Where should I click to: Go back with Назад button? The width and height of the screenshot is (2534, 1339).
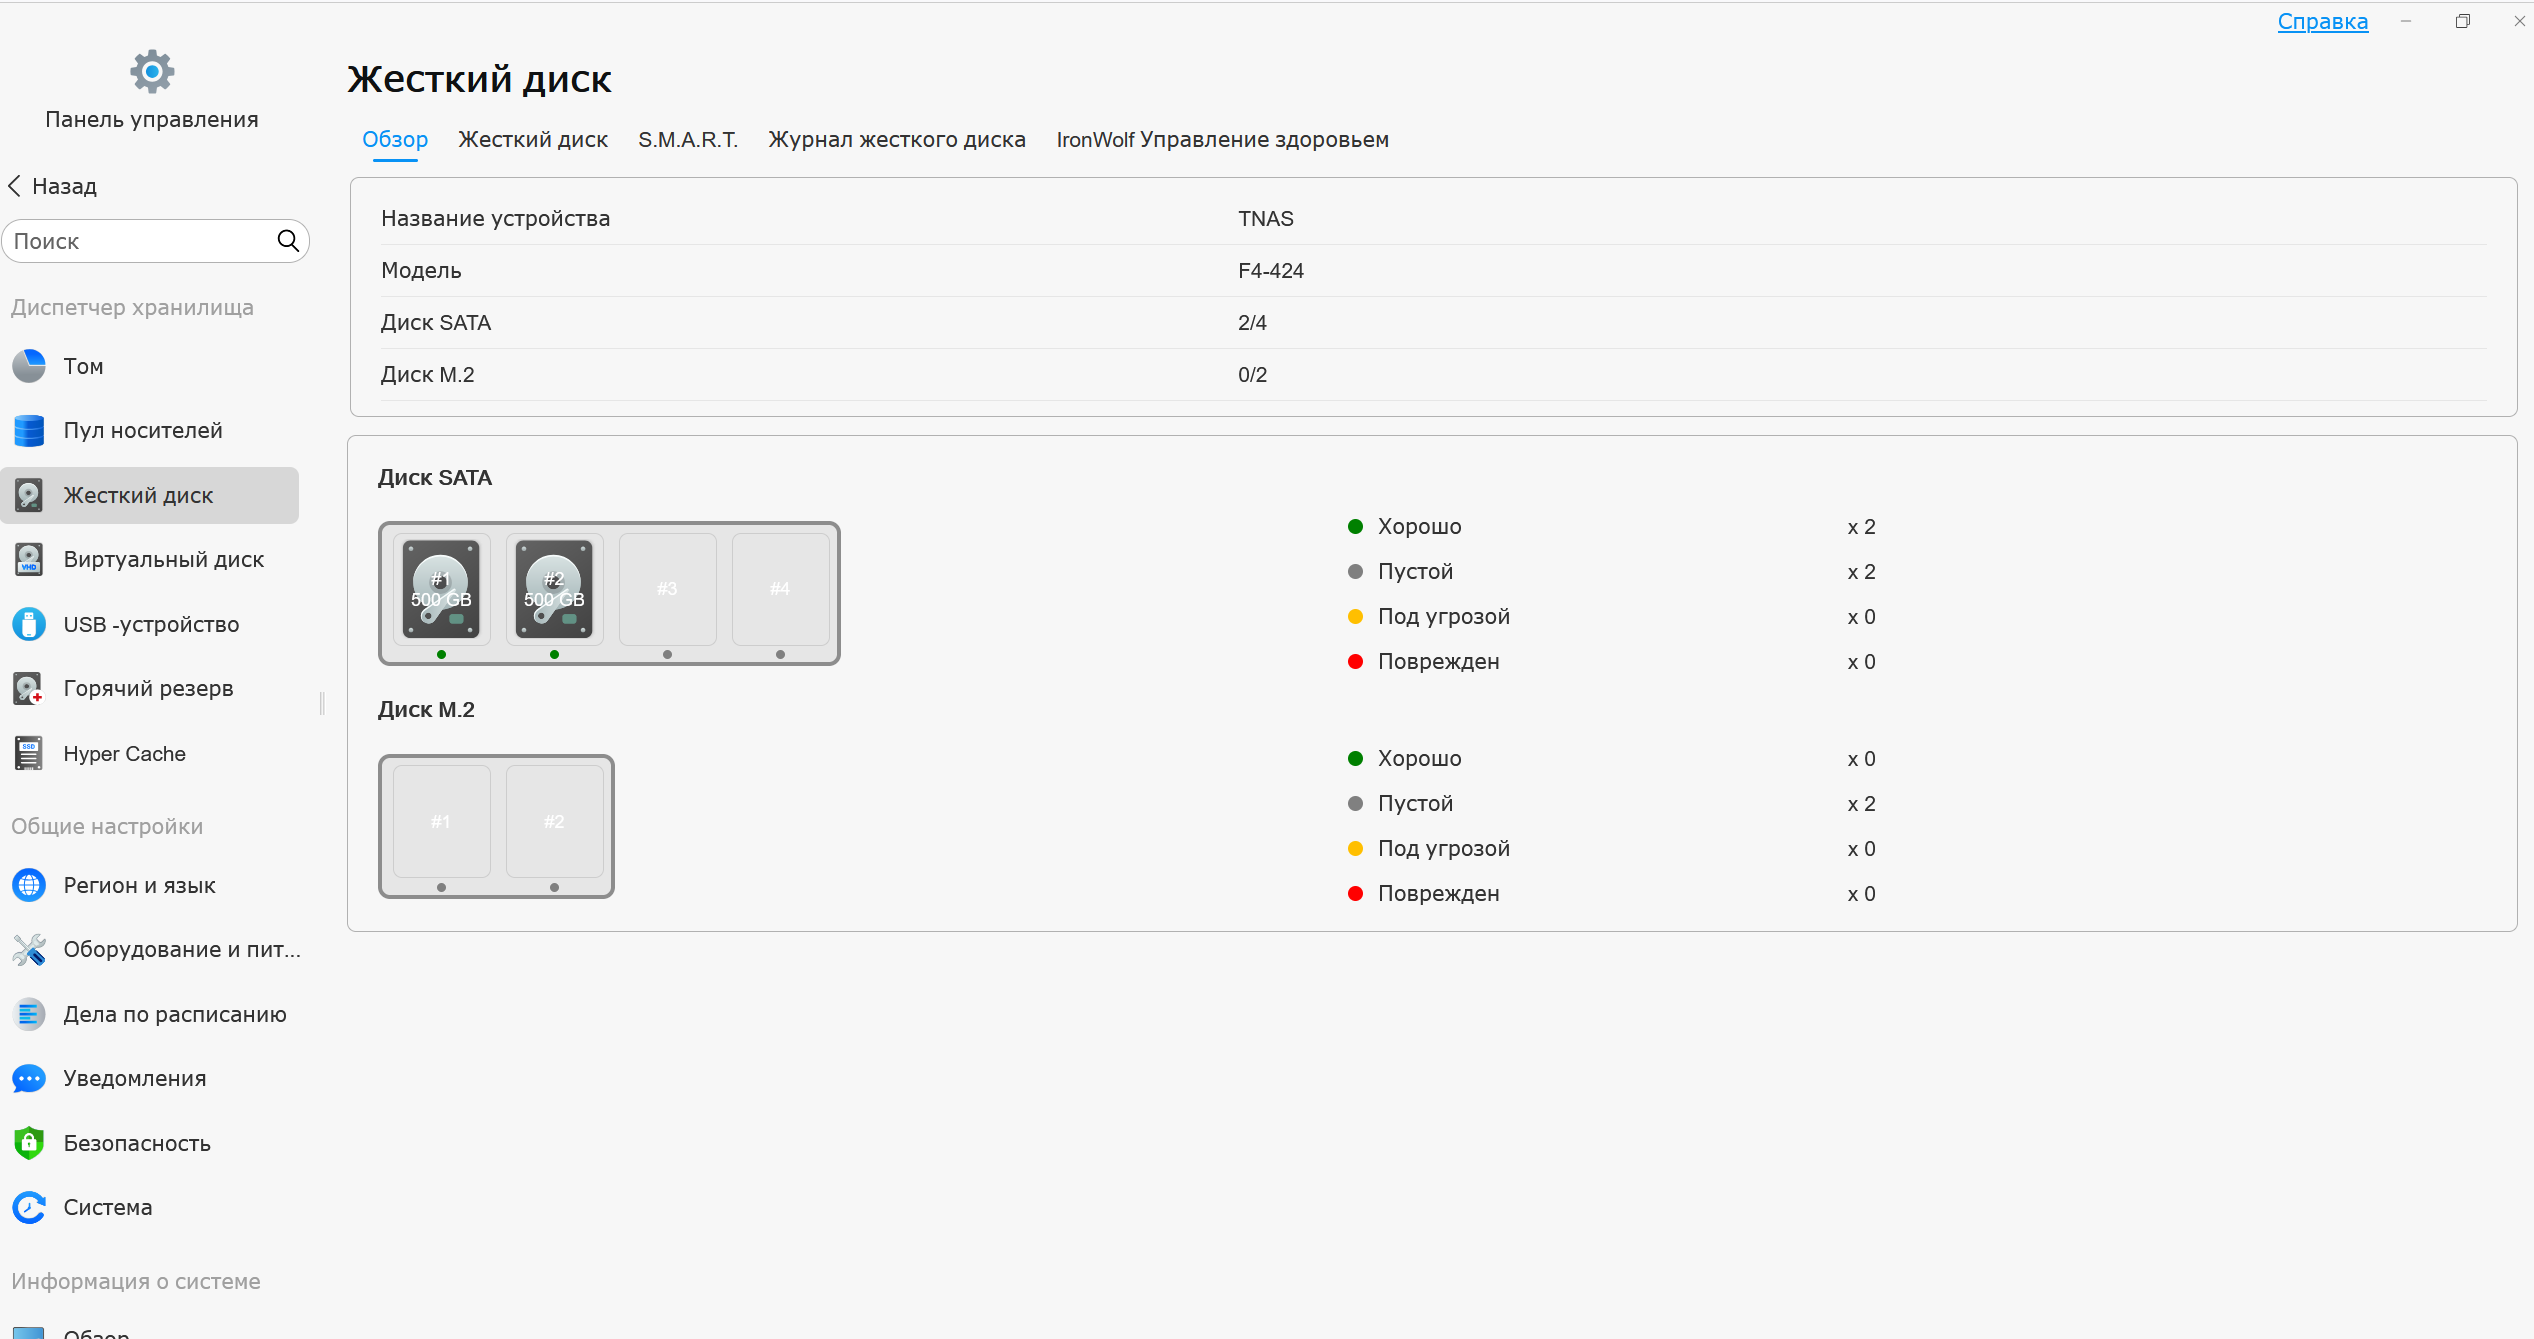[53, 186]
